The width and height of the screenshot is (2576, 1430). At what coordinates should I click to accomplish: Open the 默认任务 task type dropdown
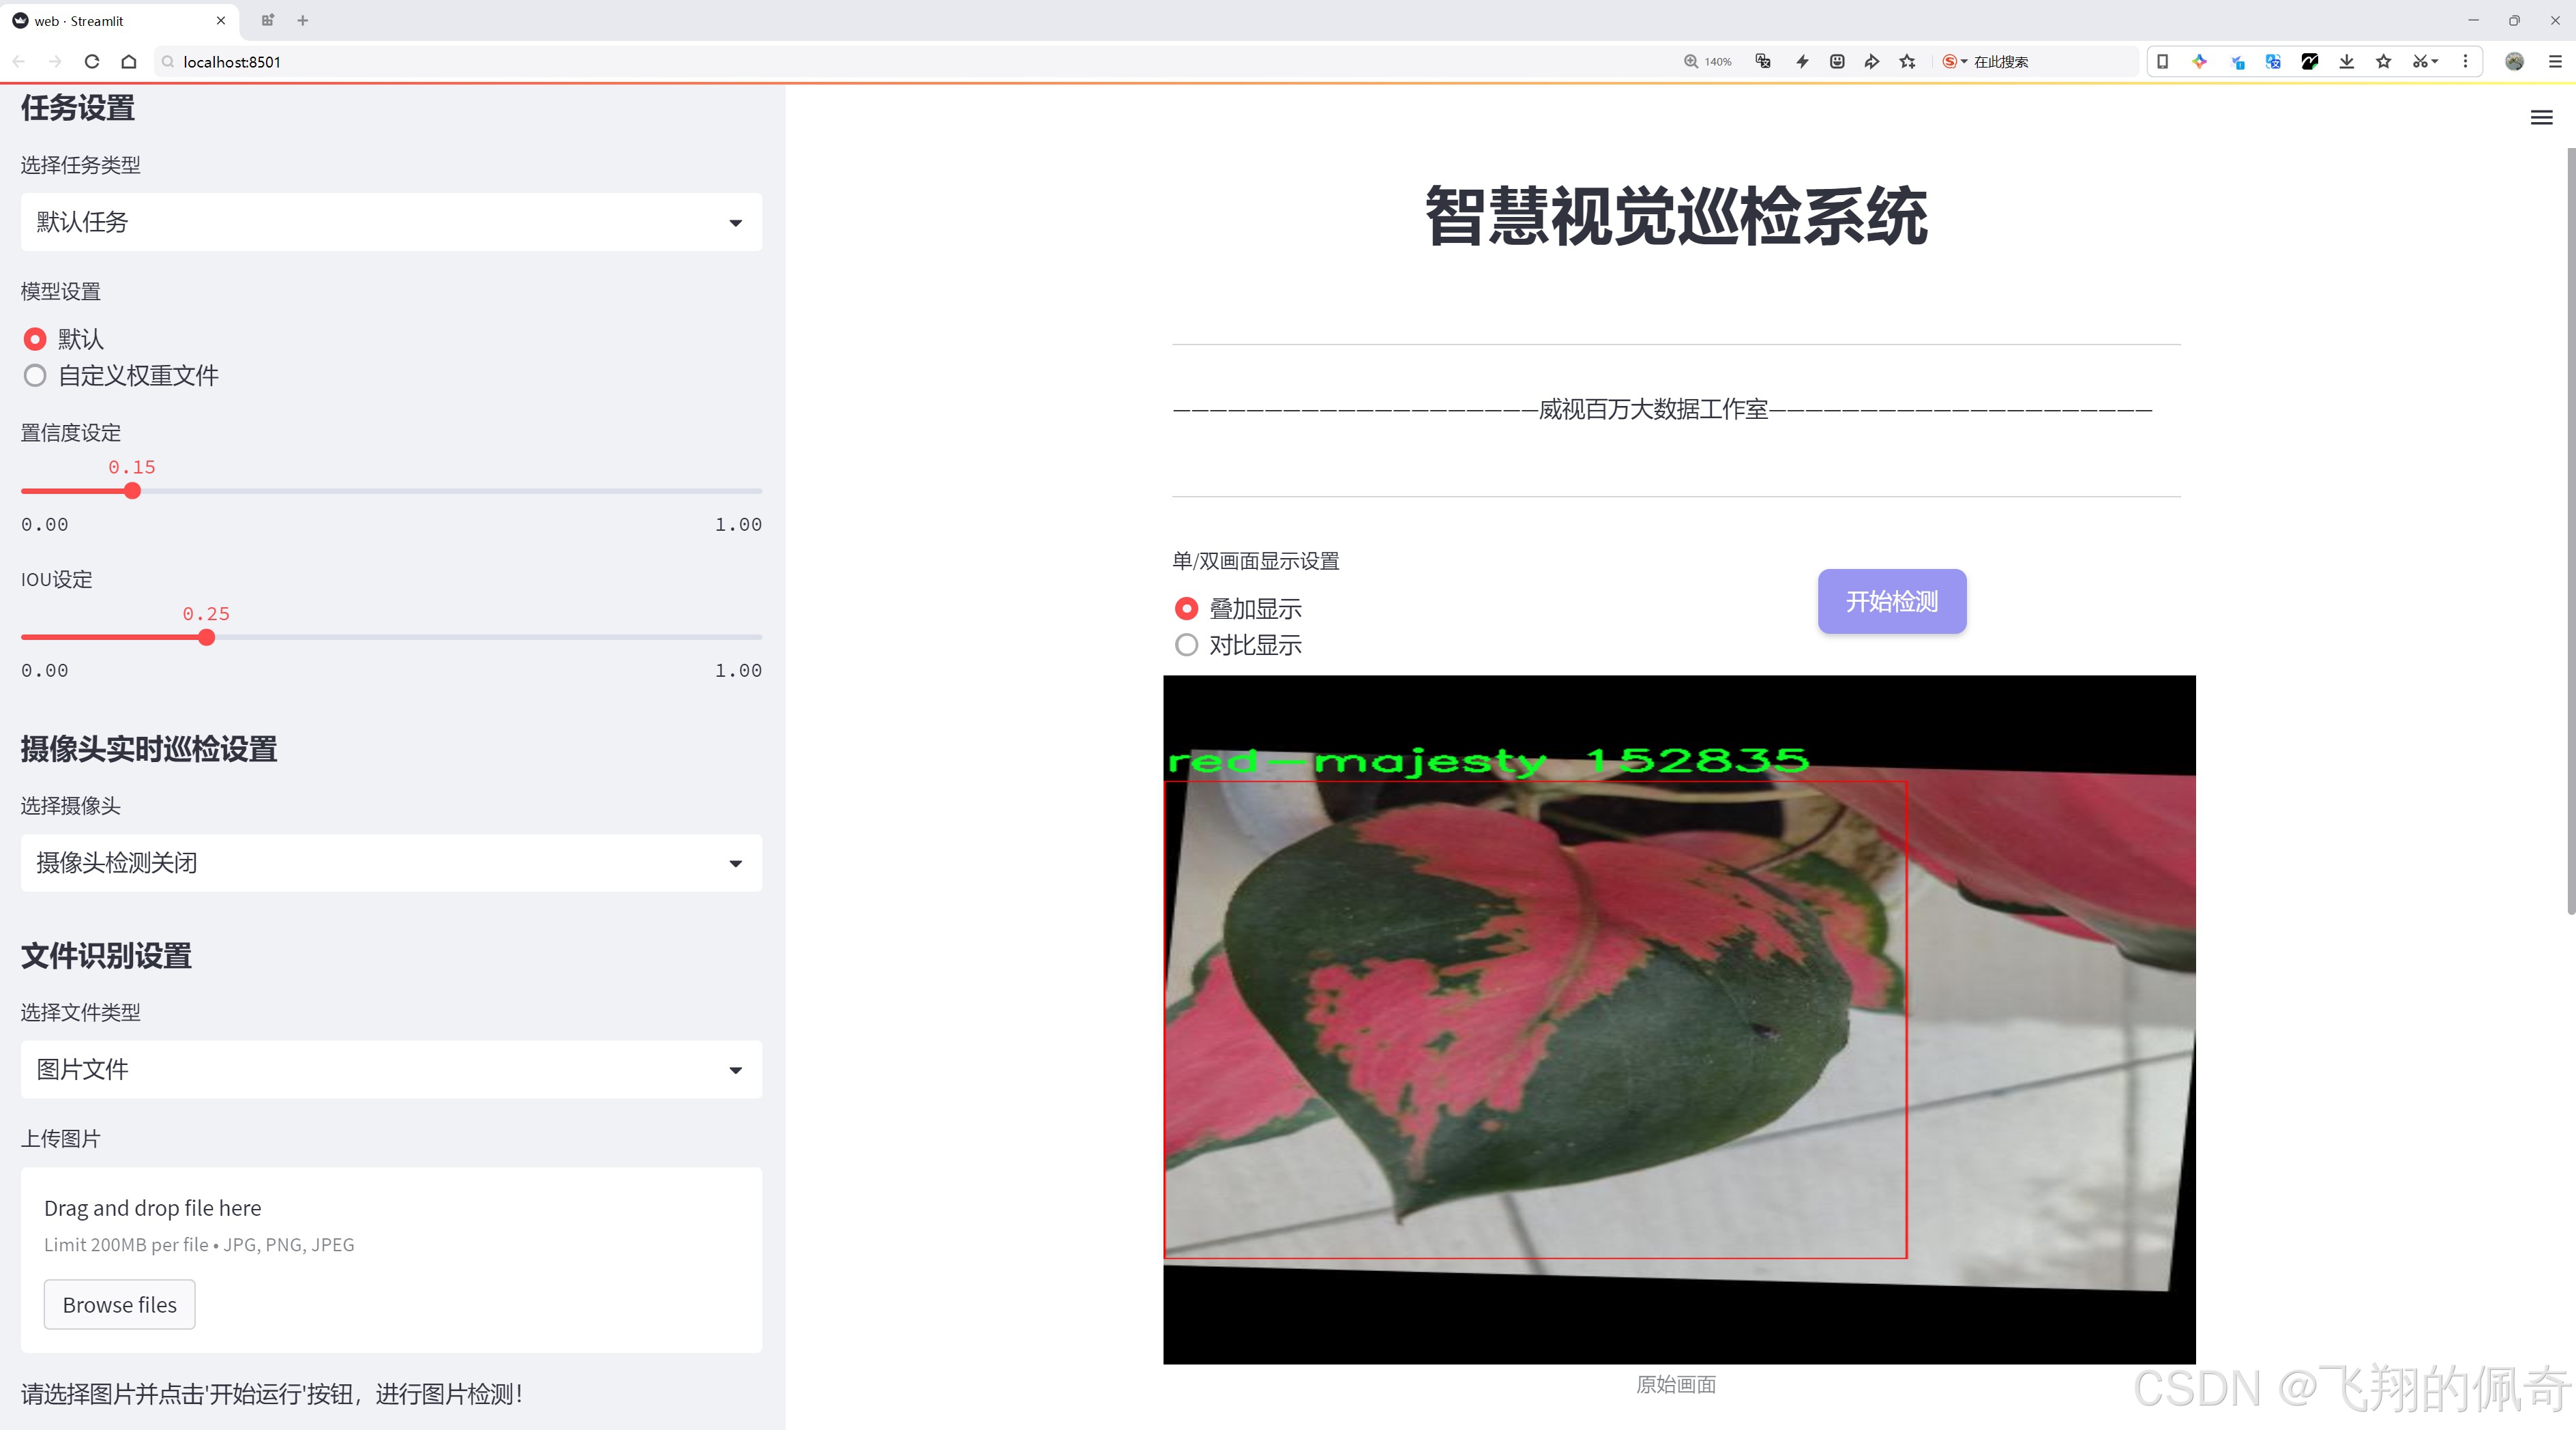[390, 221]
